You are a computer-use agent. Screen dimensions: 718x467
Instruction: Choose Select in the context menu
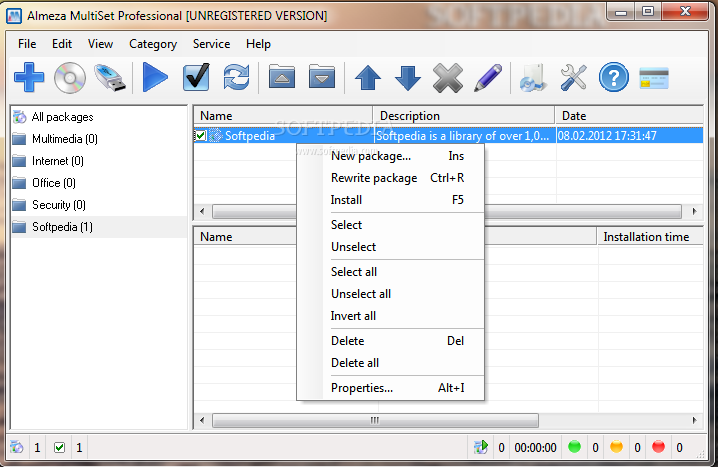[391, 224]
